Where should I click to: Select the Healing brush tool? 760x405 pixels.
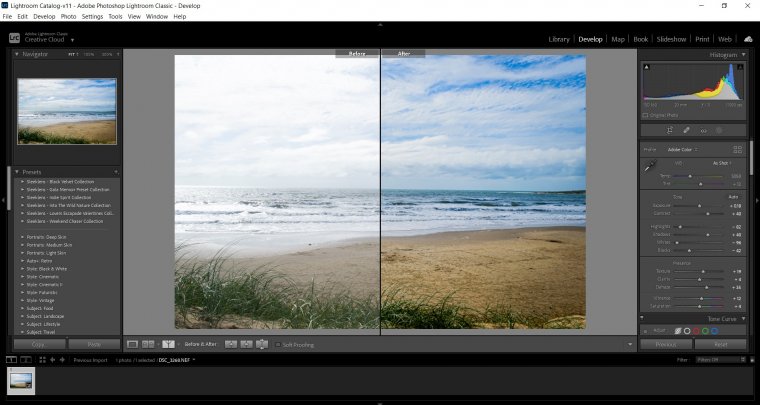686,130
